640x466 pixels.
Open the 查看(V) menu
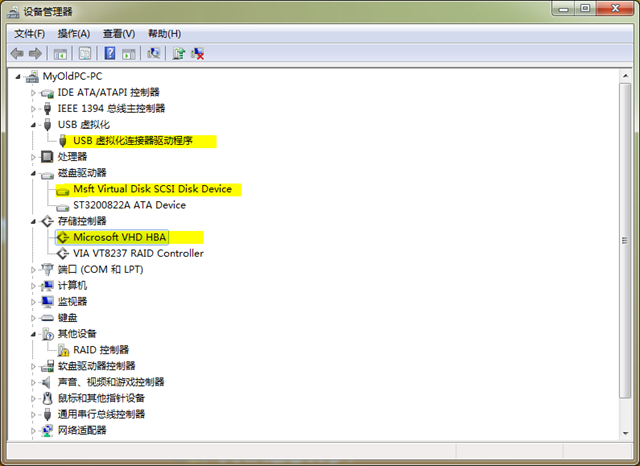coord(119,33)
